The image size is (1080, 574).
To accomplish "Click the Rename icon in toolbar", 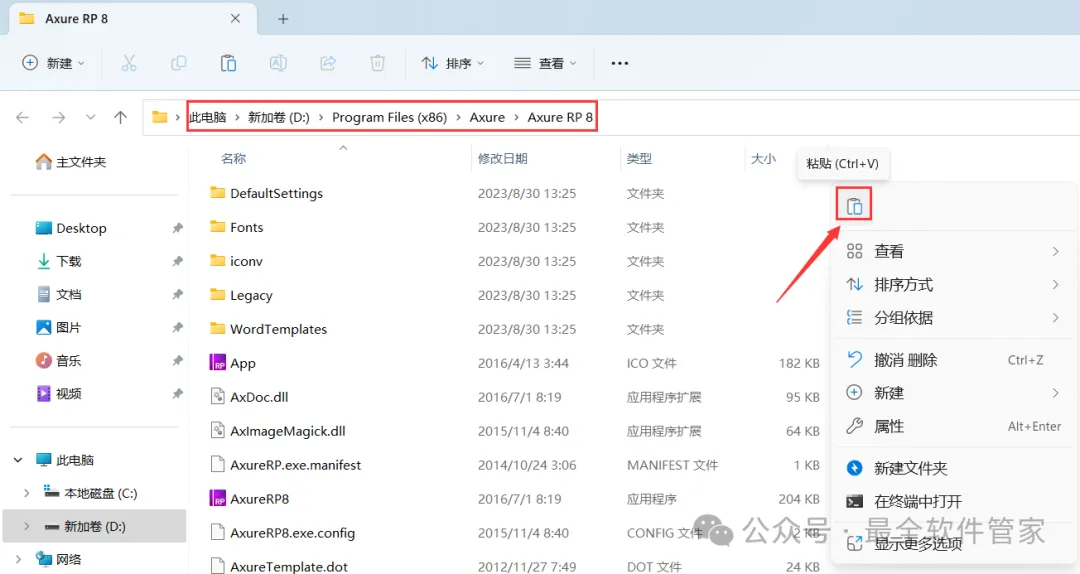I will pos(278,63).
